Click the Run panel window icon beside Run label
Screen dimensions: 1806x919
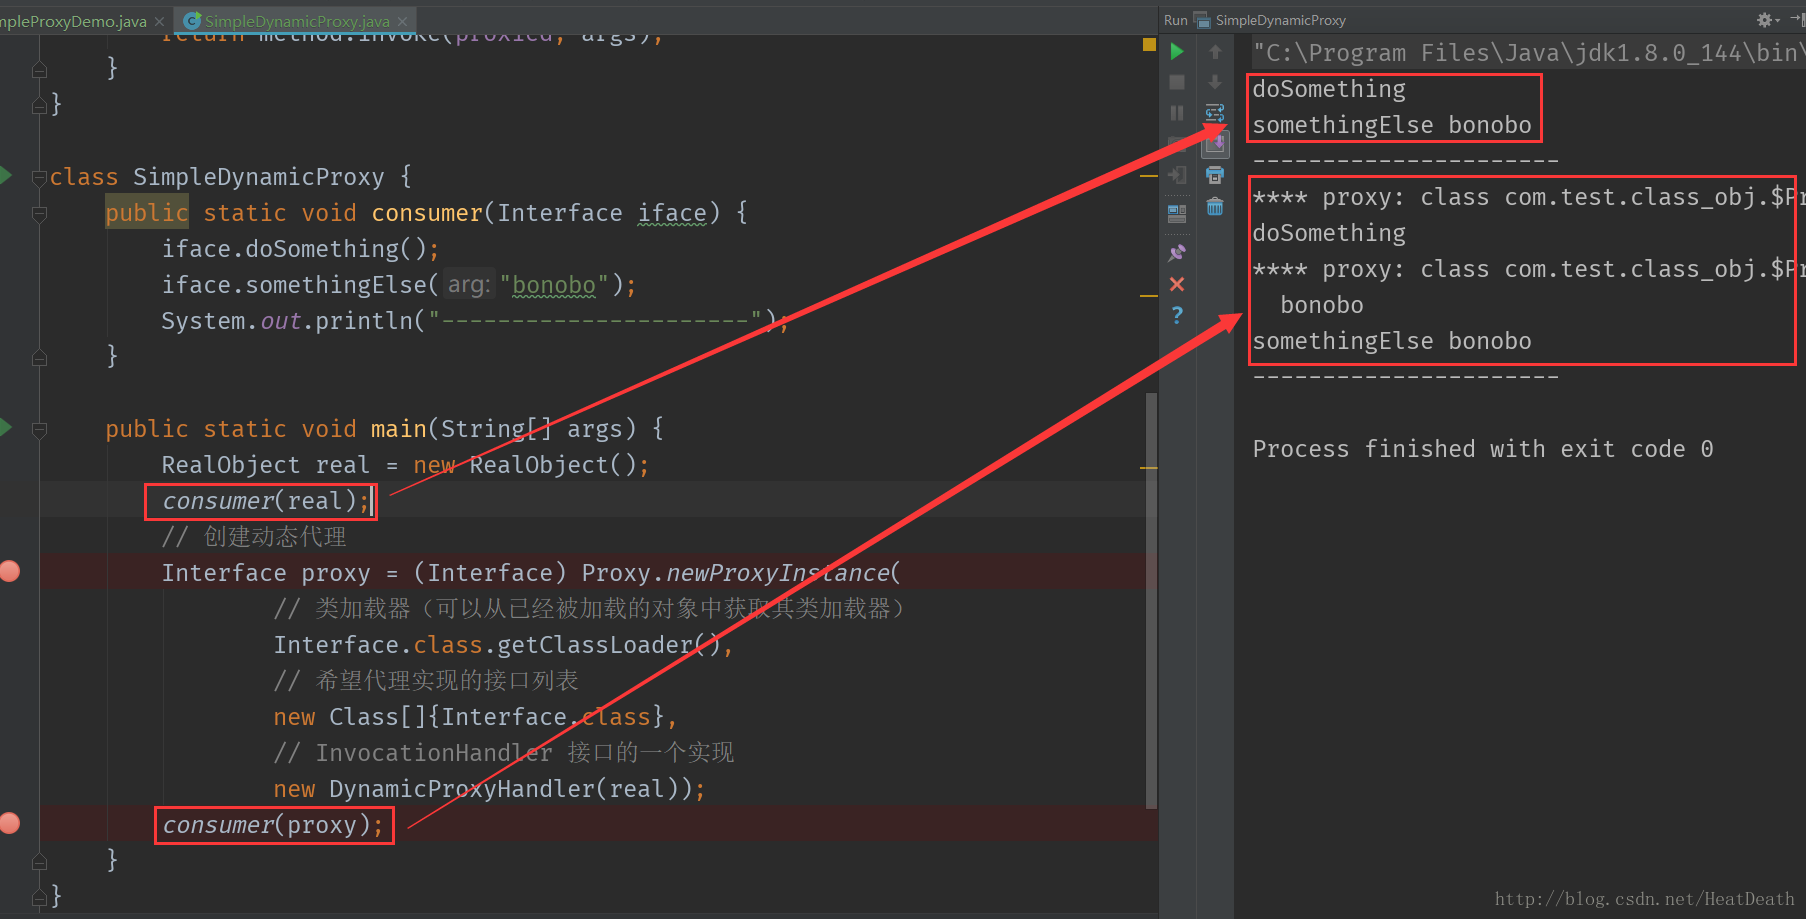[1202, 20]
